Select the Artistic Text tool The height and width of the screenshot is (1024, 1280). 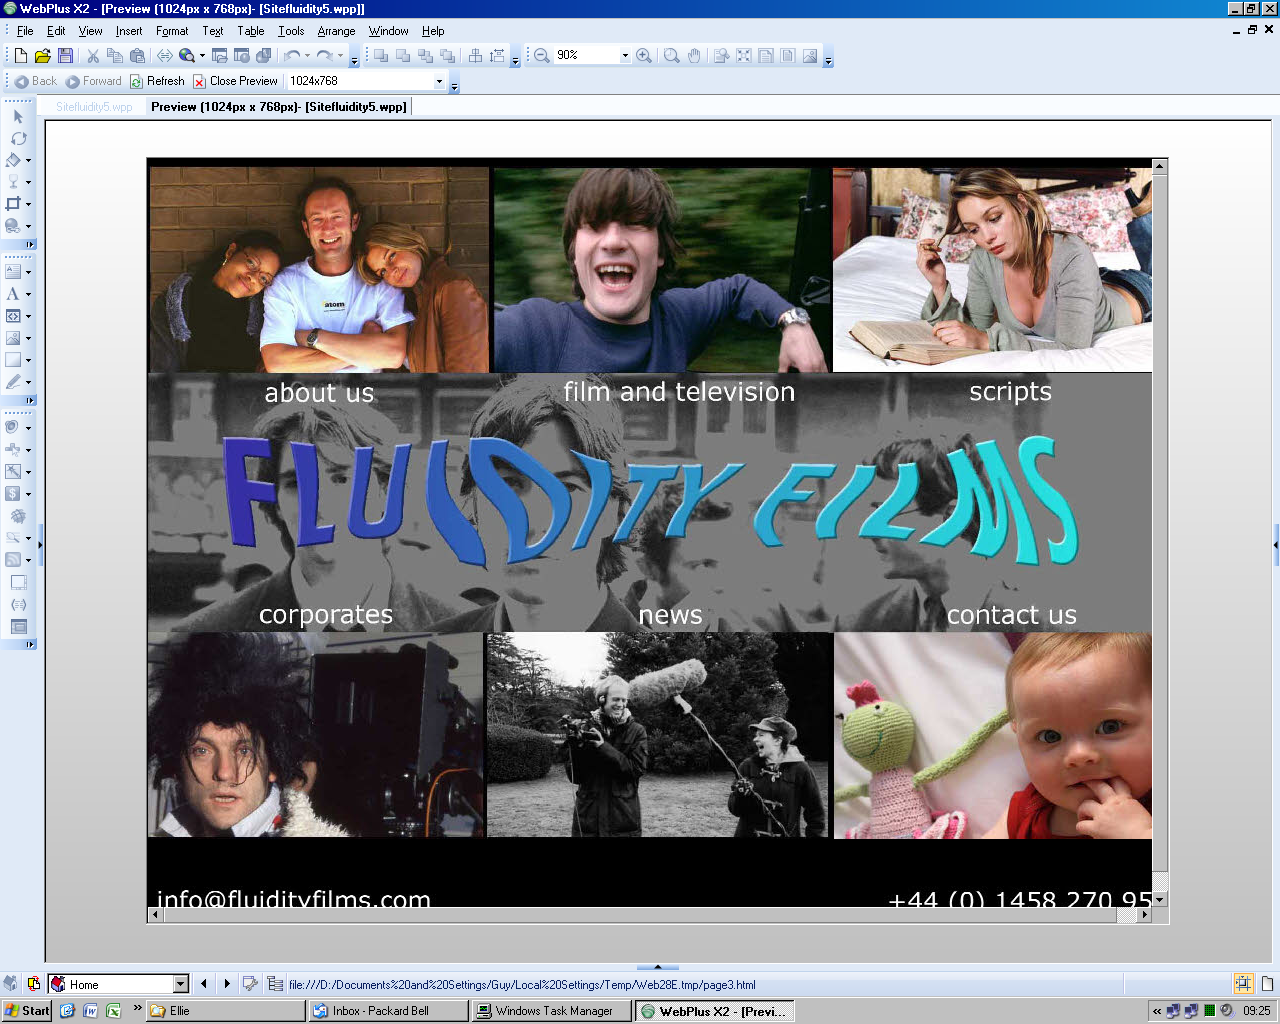coord(14,294)
